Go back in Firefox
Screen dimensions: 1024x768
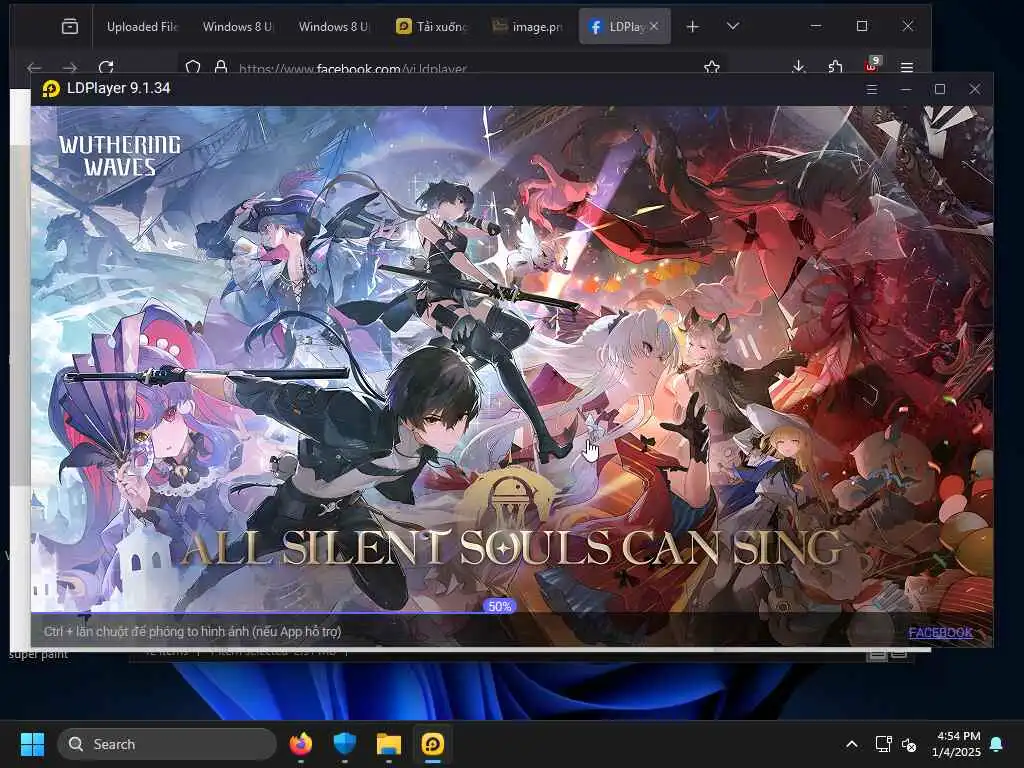tap(34, 67)
